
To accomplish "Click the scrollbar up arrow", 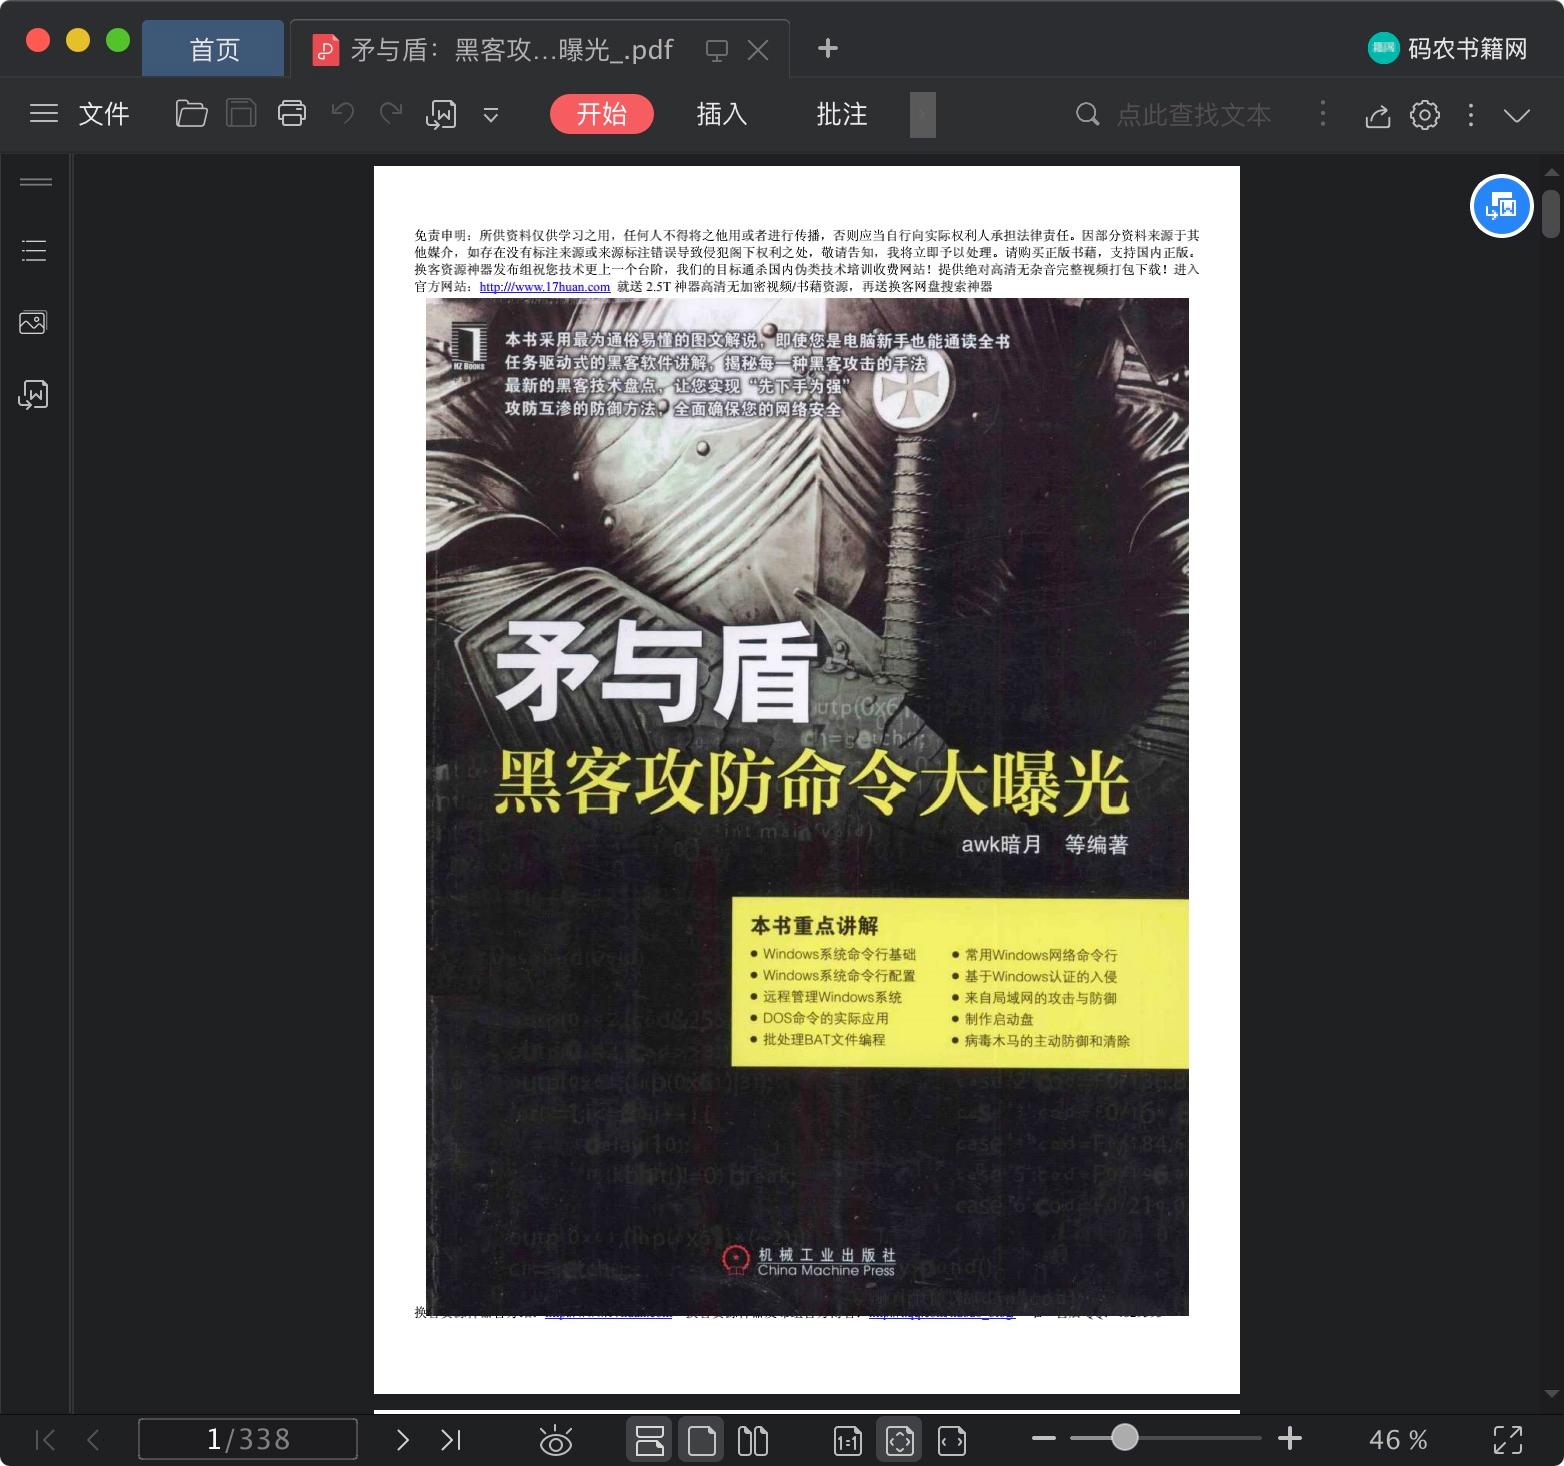I will pos(1551,173).
